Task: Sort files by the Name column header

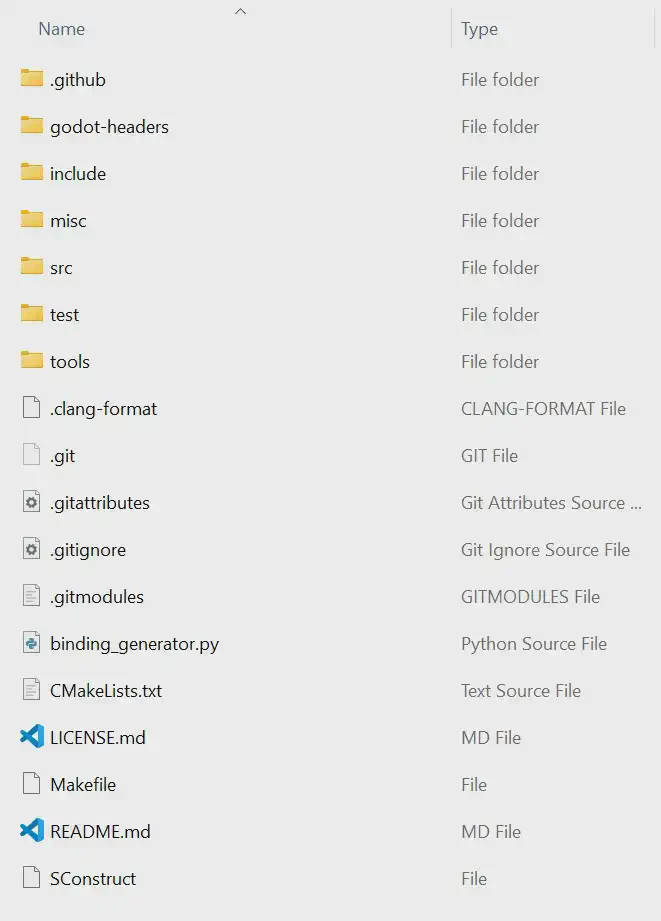Action: pyautogui.click(x=62, y=29)
